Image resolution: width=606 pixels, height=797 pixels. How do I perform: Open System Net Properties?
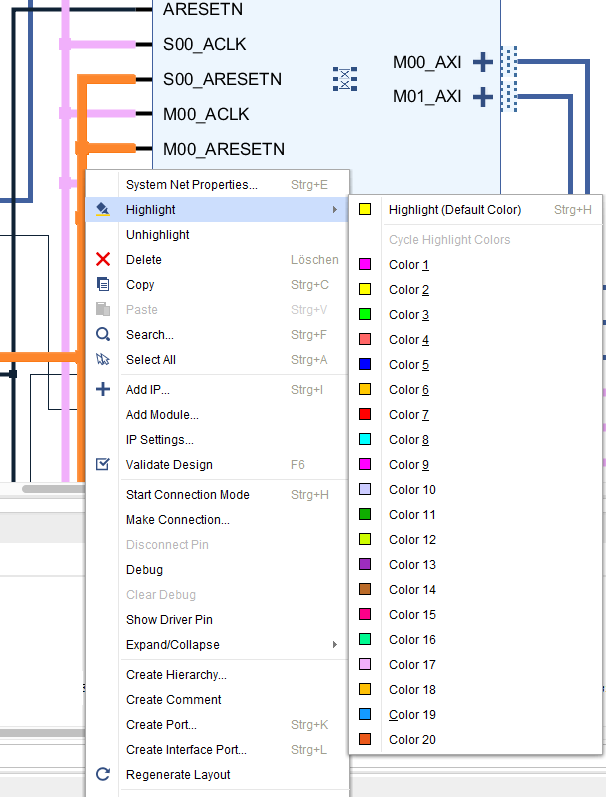click(x=218, y=185)
